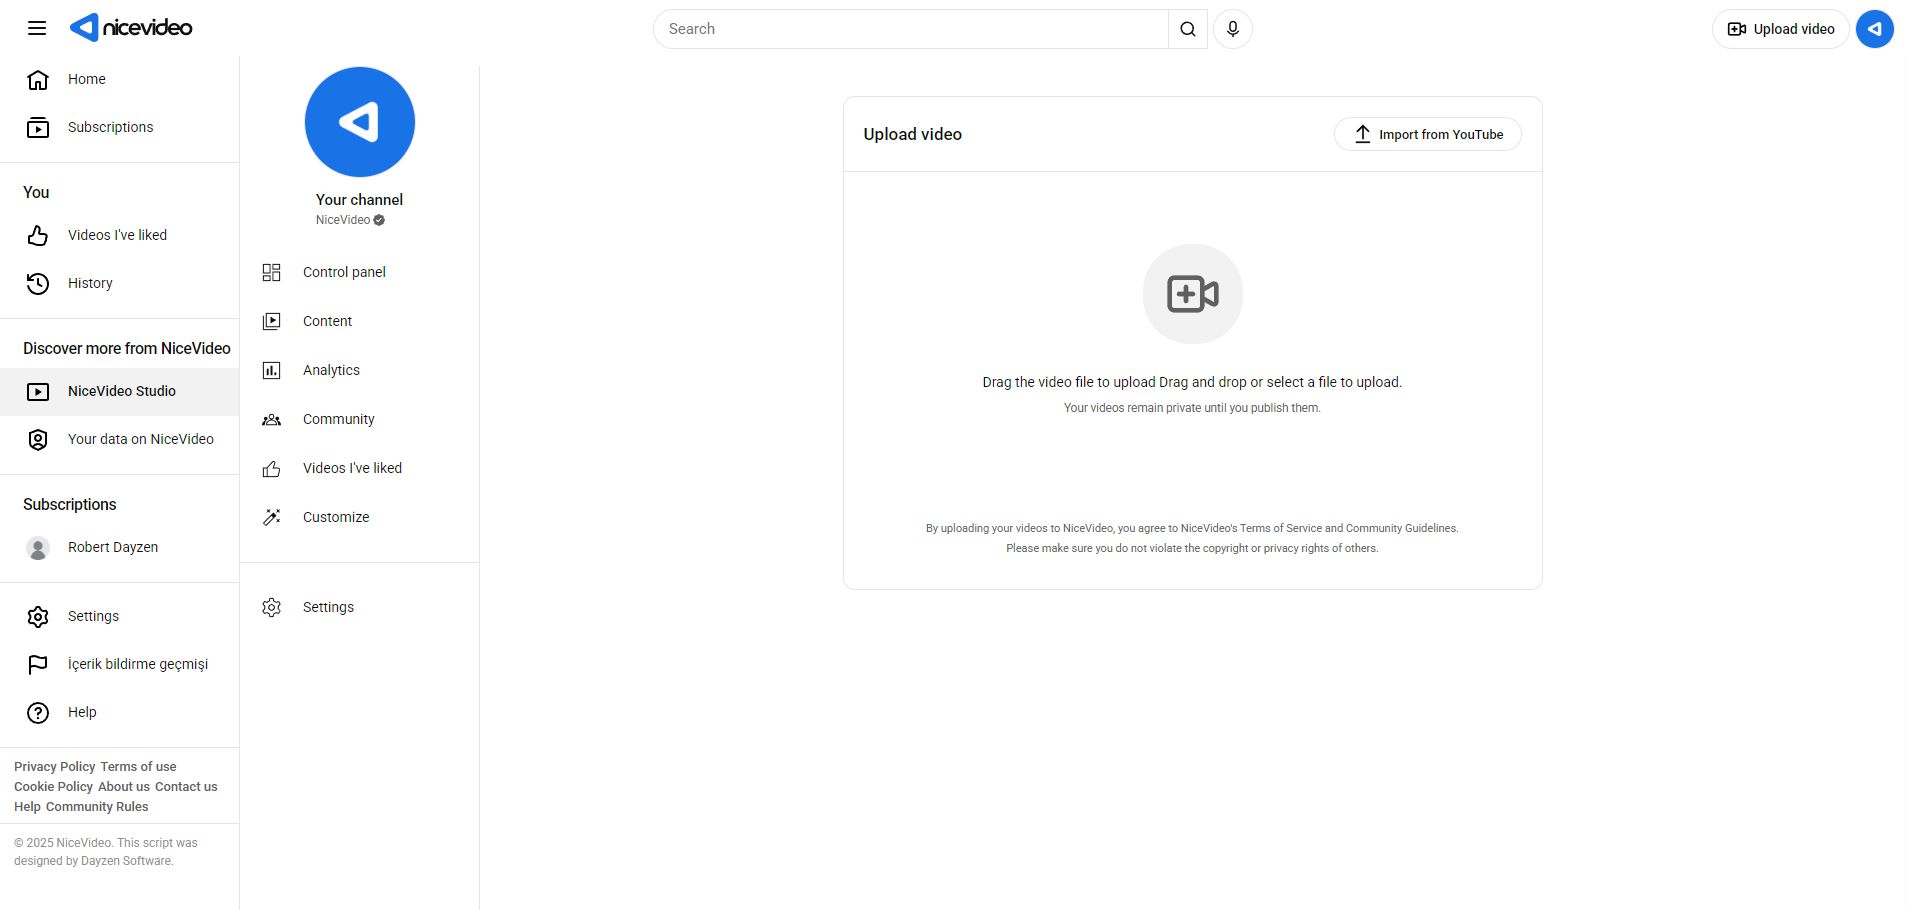
Task: Click the "Upload video" panel heading
Action: (x=913, y=135)
